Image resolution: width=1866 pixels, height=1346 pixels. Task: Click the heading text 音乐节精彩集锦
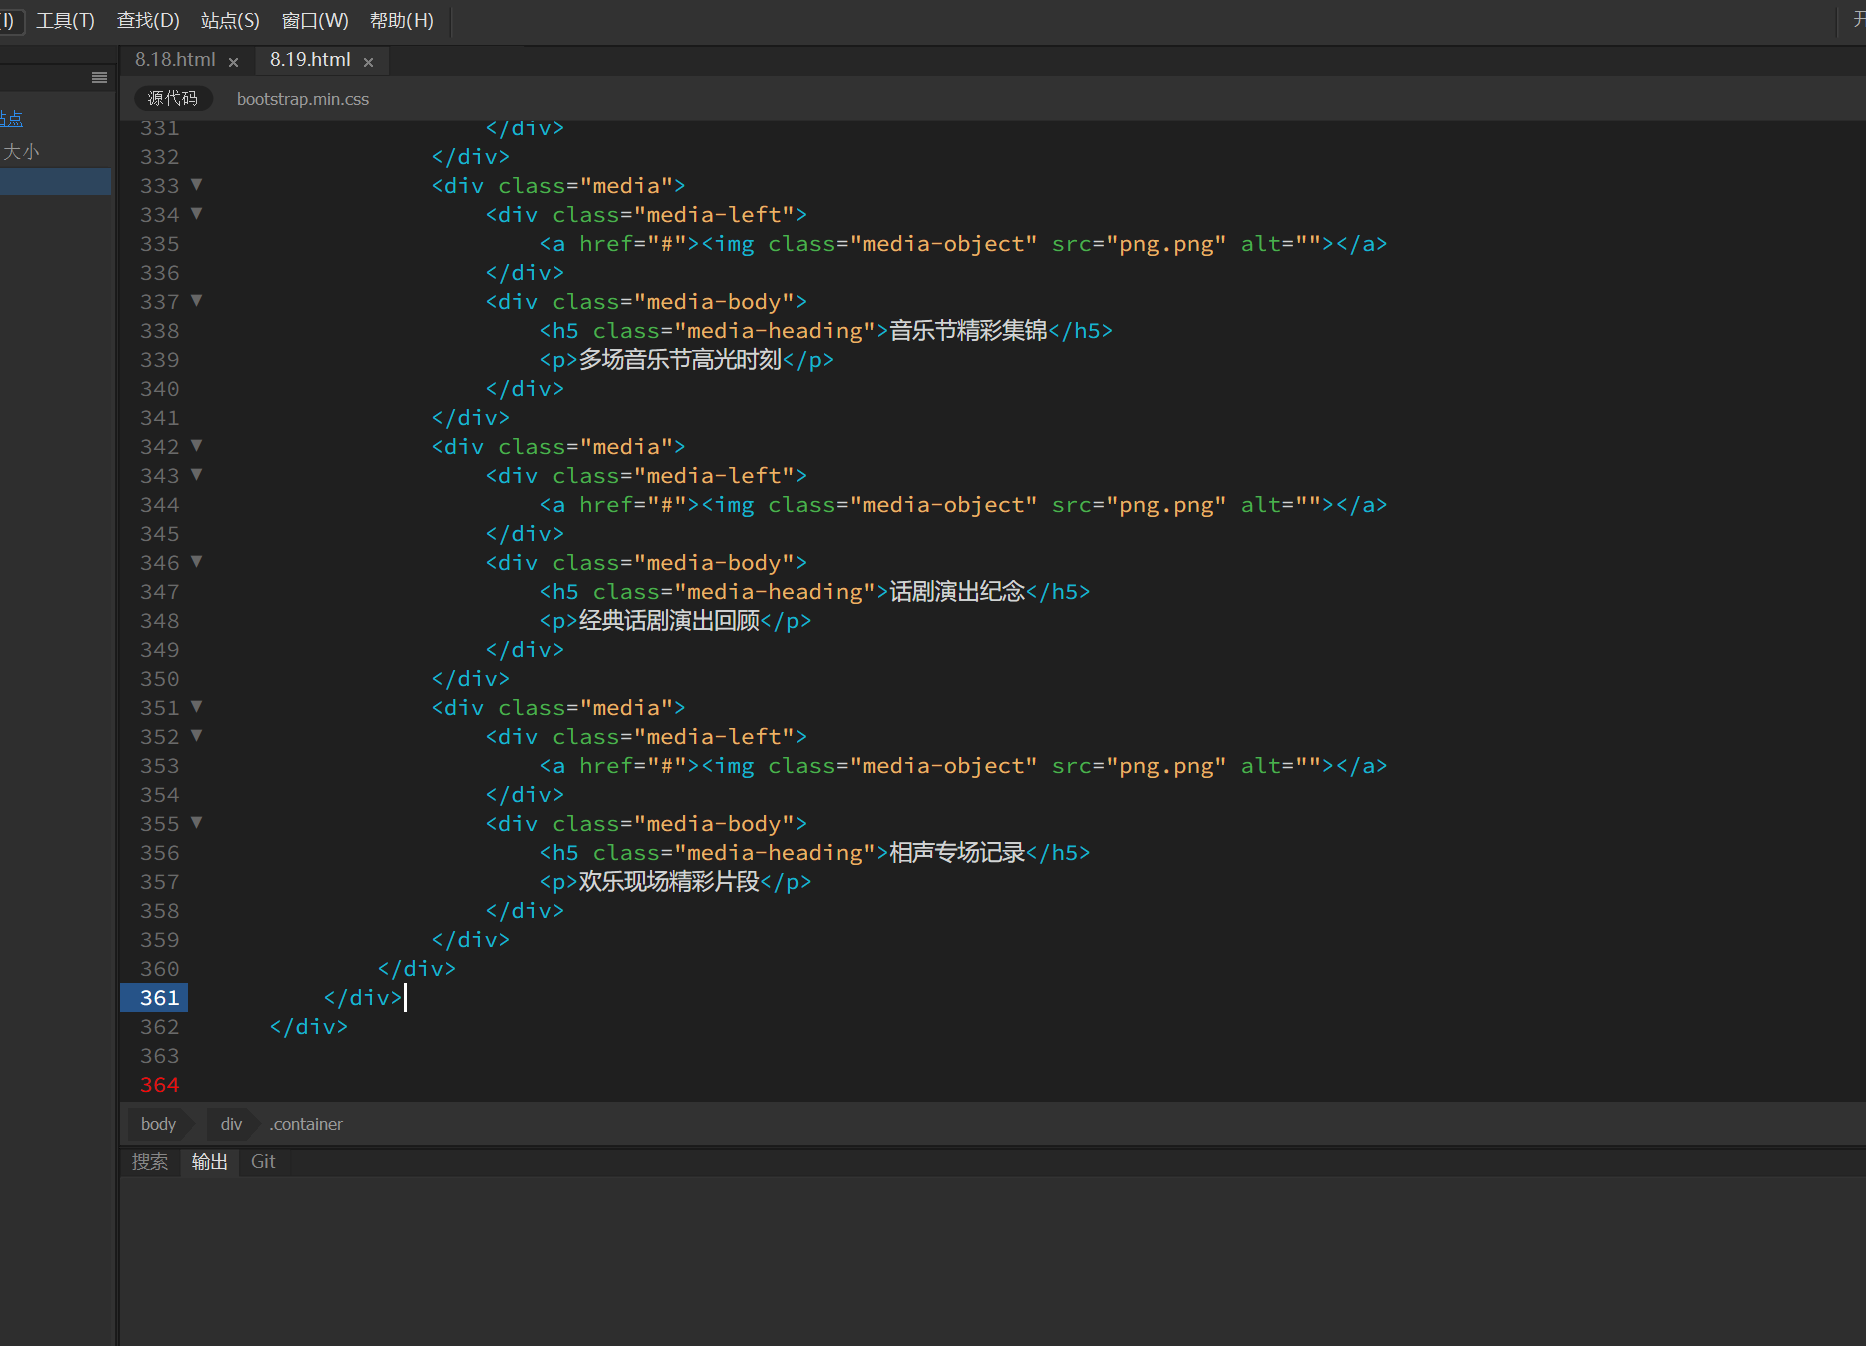point(968,331)
